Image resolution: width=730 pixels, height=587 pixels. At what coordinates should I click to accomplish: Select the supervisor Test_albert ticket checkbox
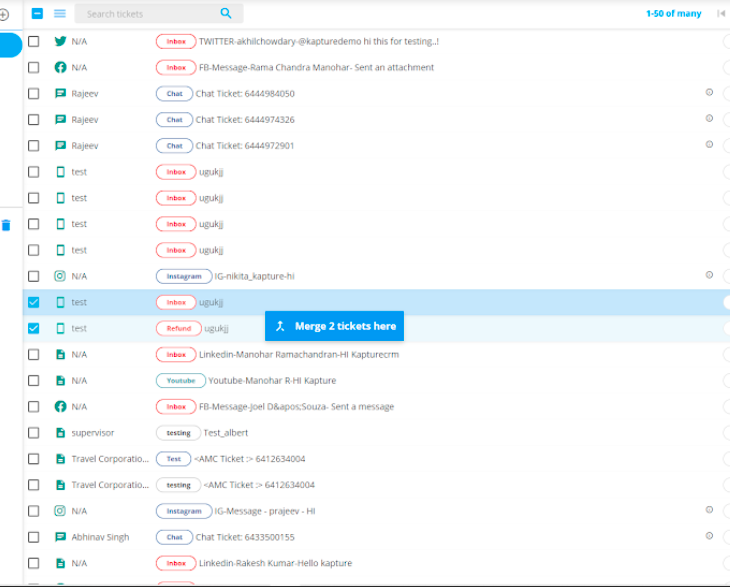[34, 432]
